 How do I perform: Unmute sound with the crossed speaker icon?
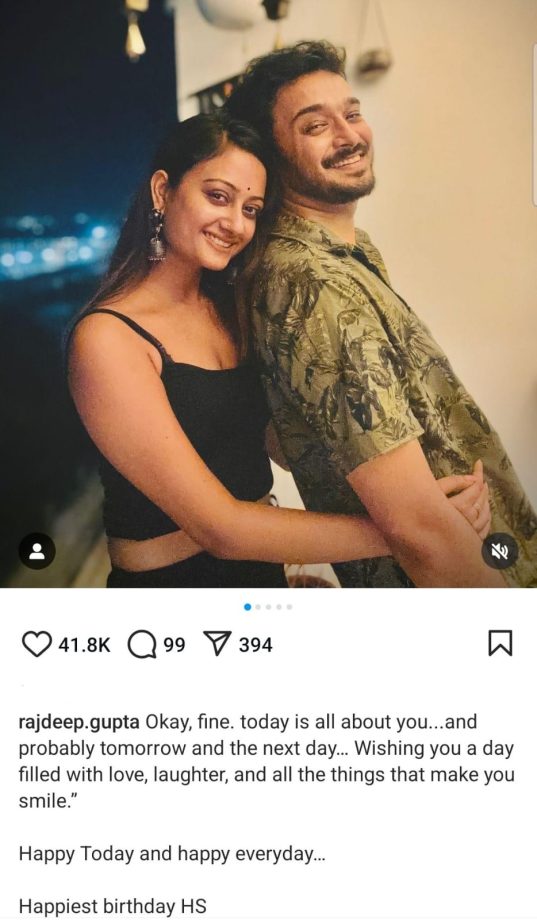500,551
